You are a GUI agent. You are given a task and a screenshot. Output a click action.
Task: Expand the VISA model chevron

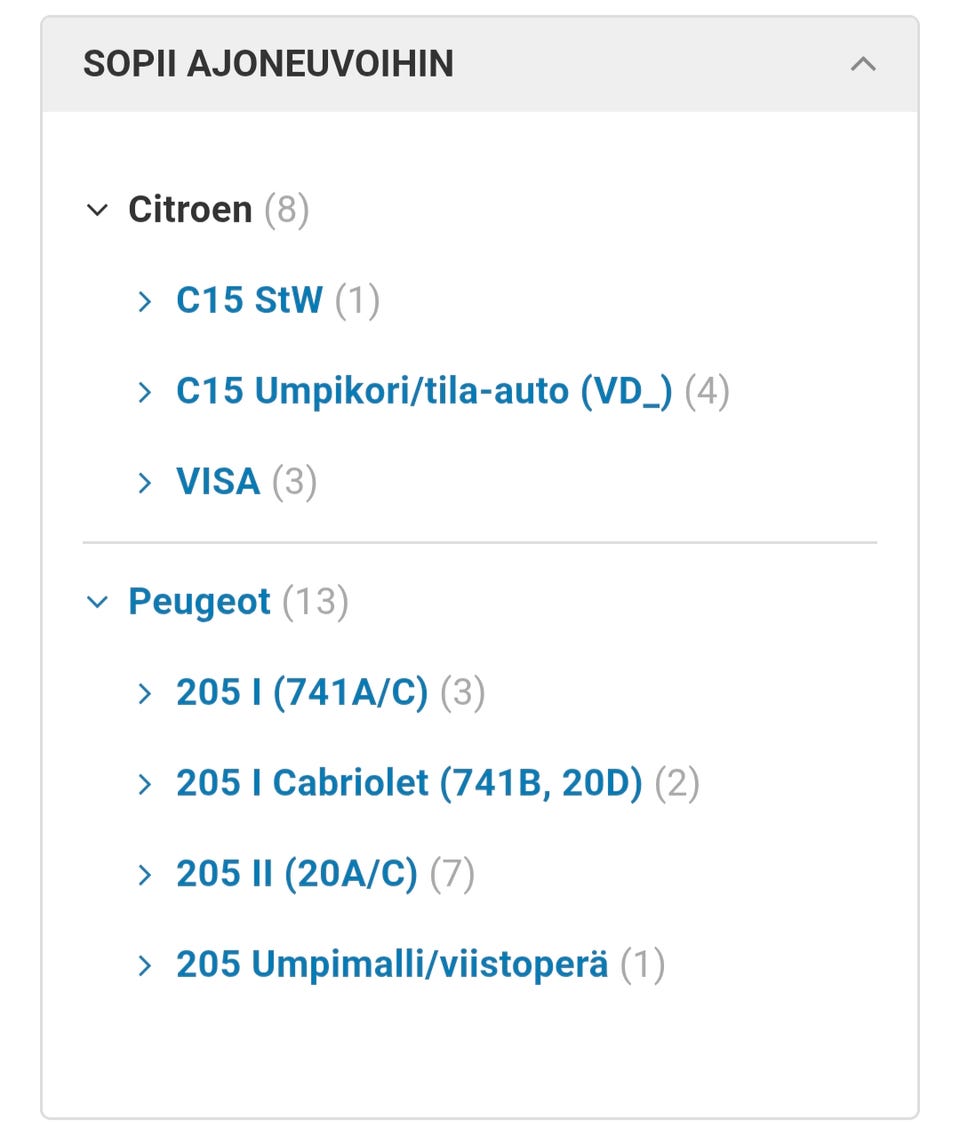pyautogui.click(x=145, y=483)
